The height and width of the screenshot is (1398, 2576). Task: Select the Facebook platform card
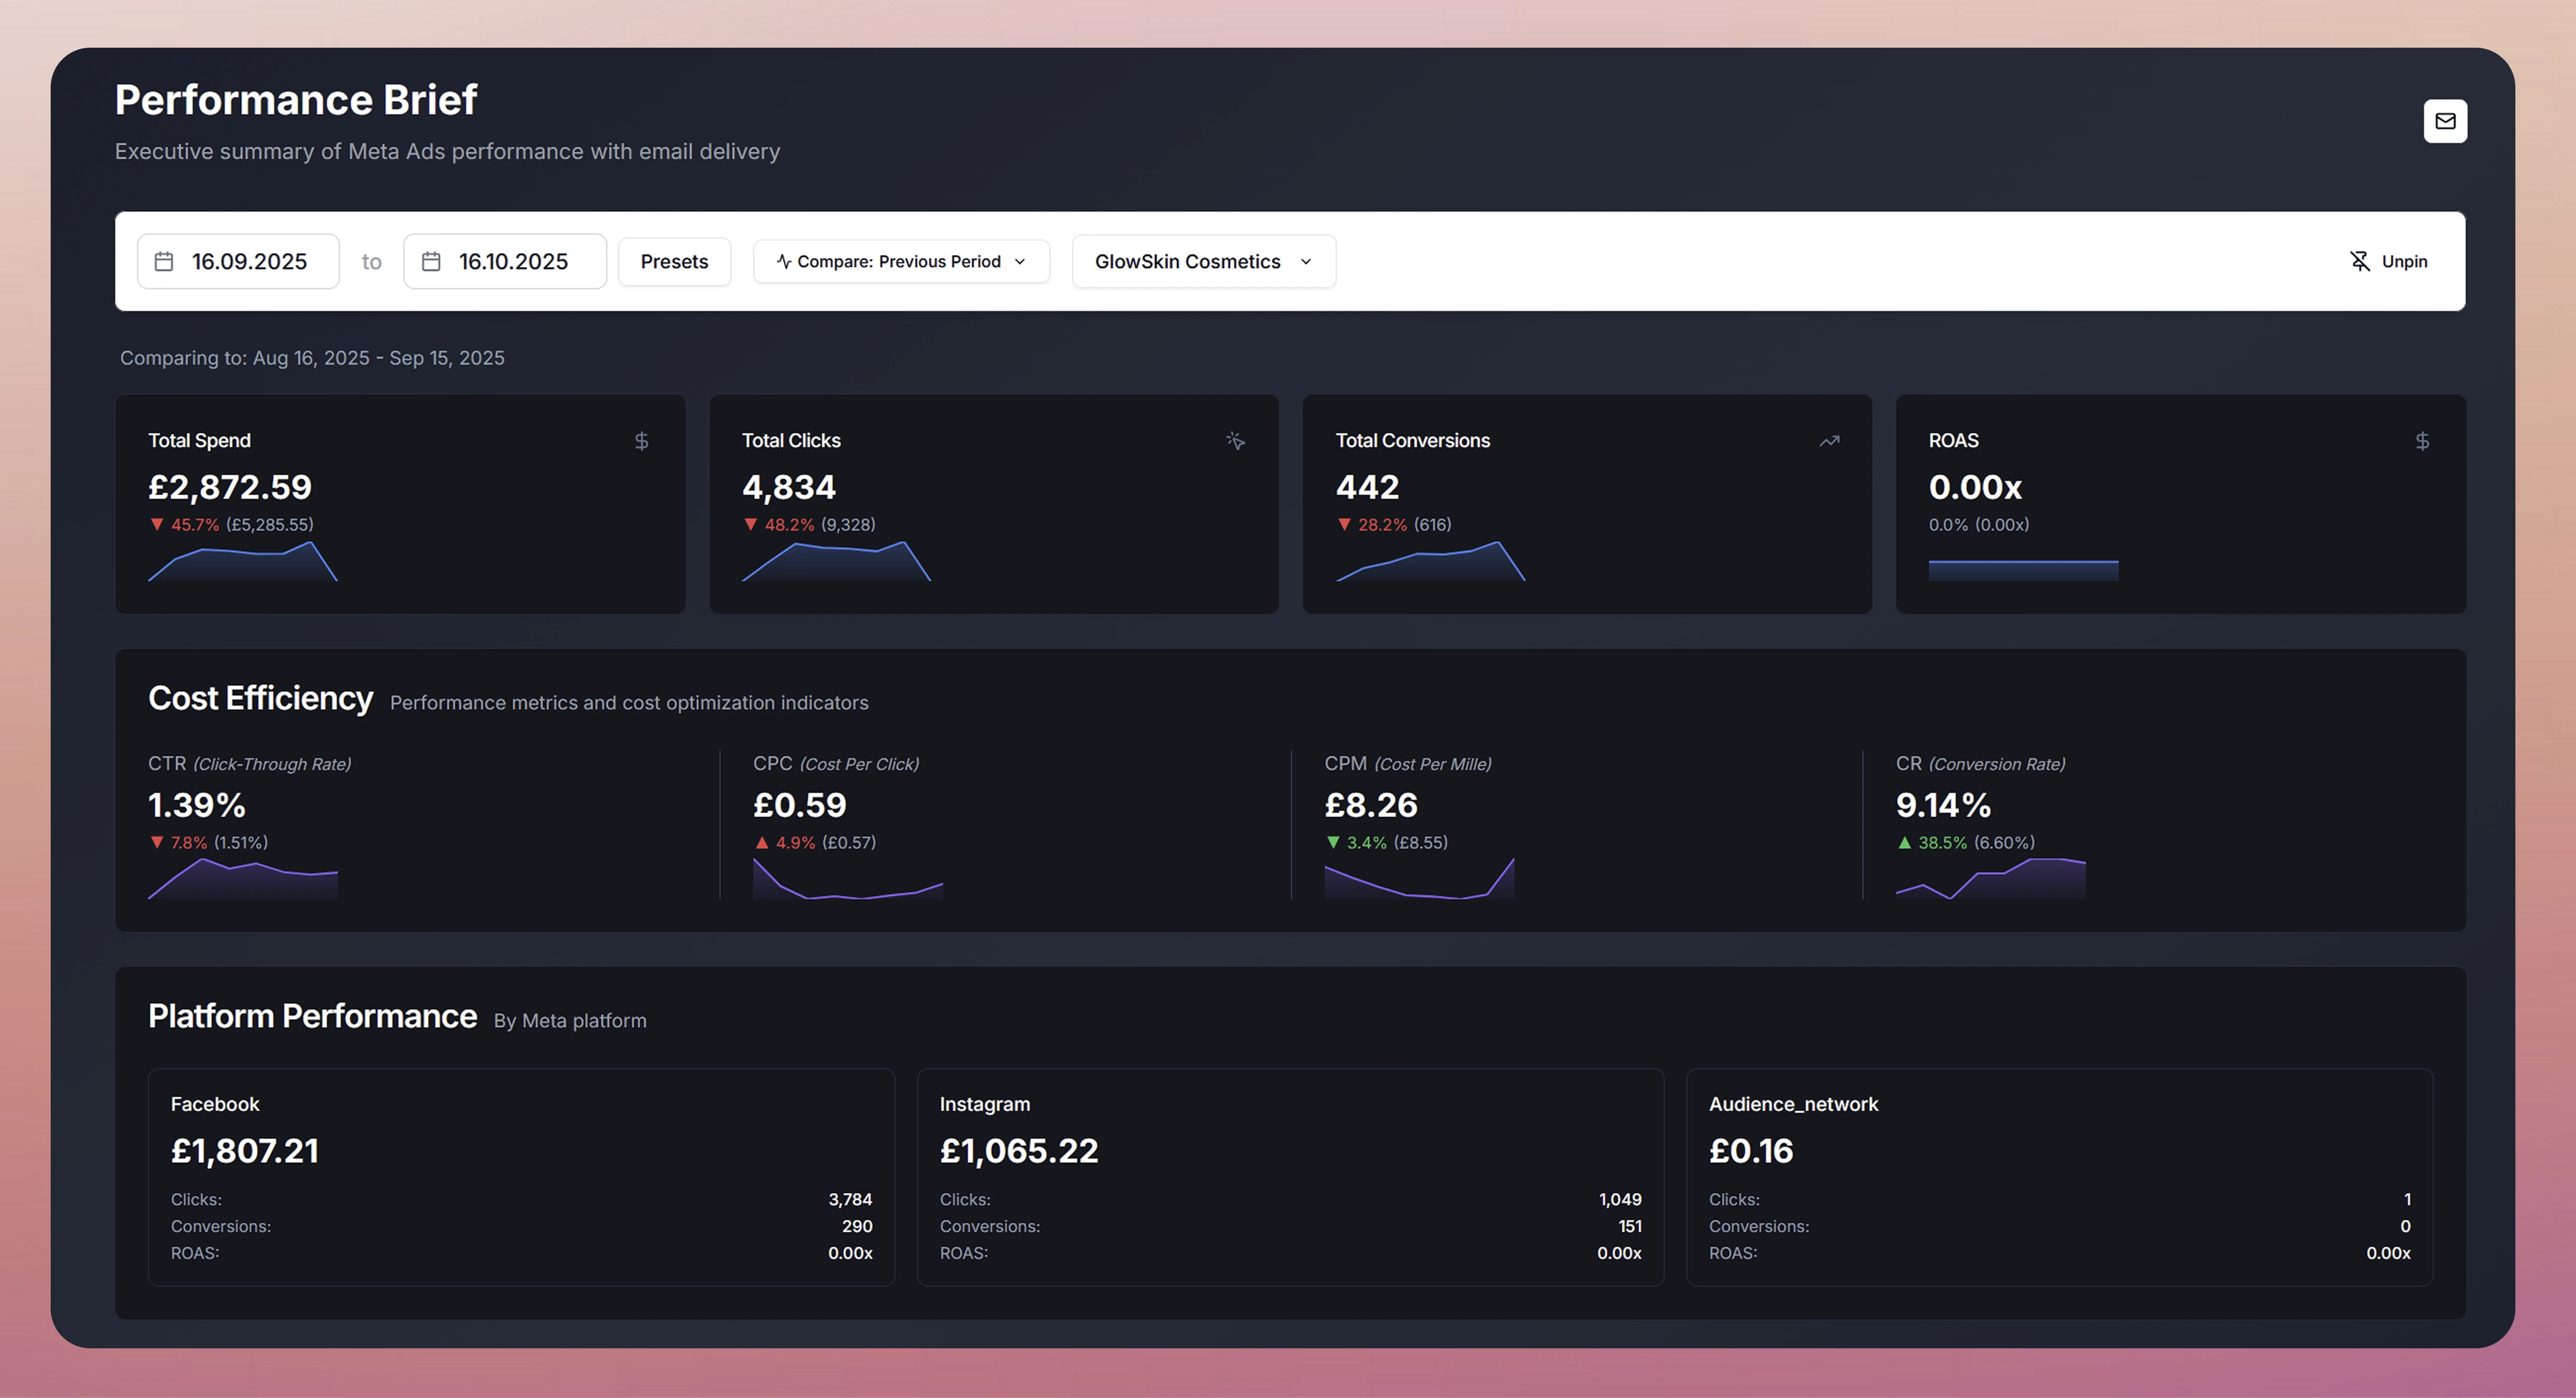[x=520, y=1176]
